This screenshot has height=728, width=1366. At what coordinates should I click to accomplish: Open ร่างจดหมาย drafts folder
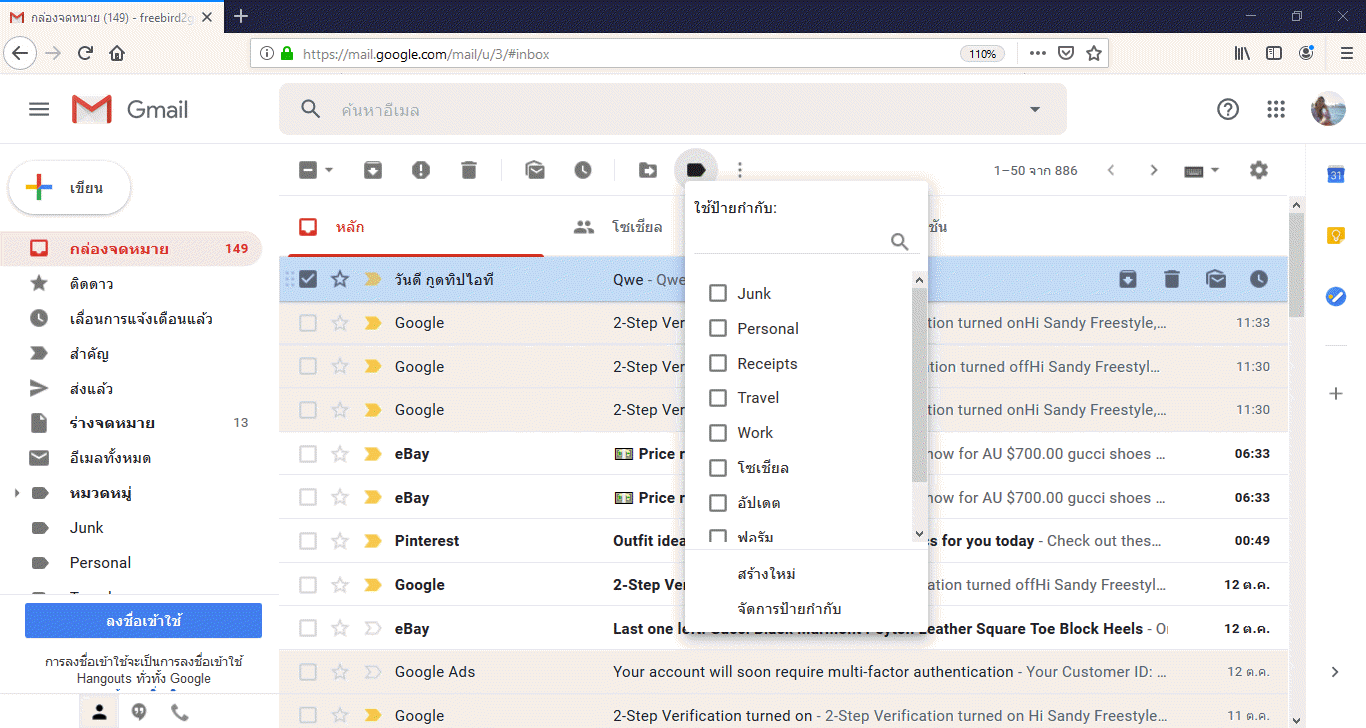pos(131,423)
